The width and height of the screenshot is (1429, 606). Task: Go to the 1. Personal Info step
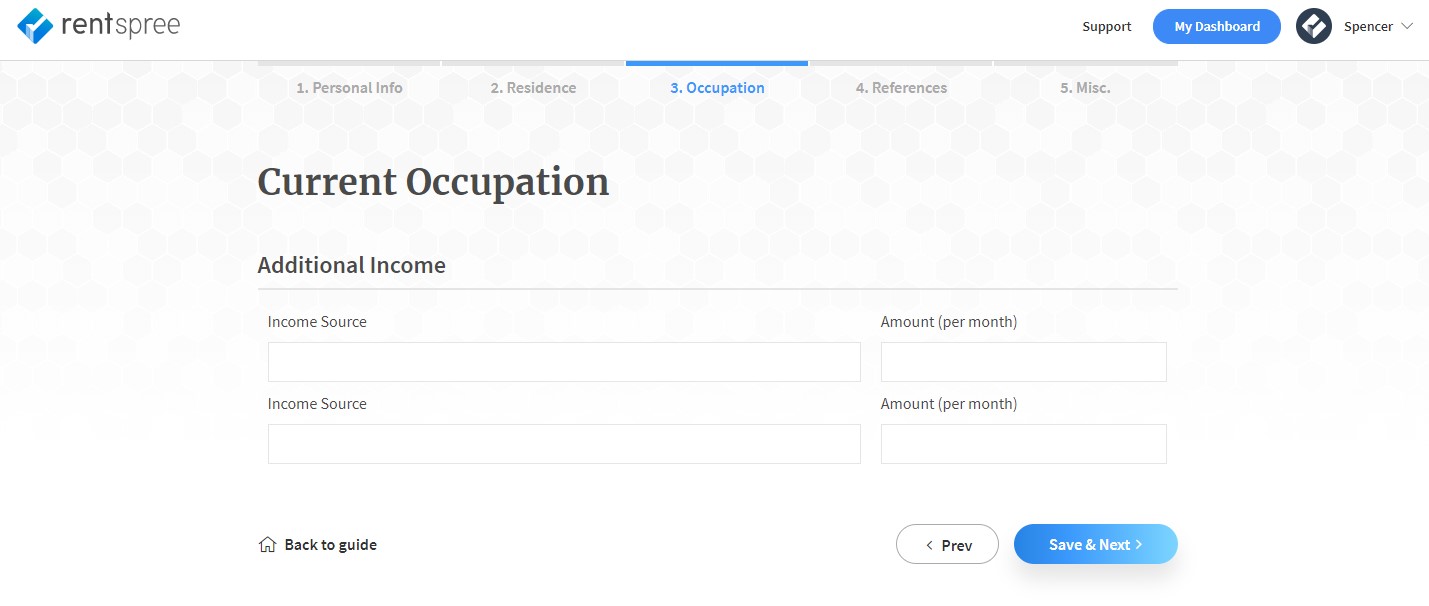(349, 87)
